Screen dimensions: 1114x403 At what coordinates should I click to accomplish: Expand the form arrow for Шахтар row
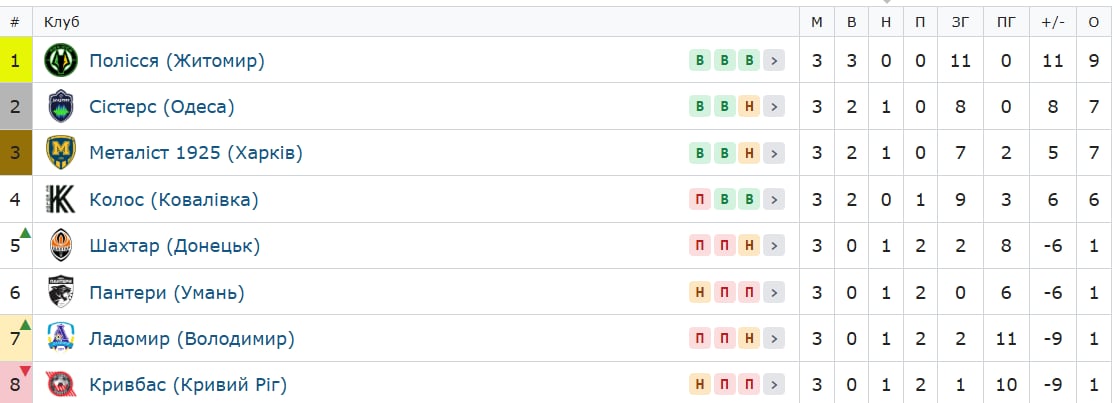774,245
